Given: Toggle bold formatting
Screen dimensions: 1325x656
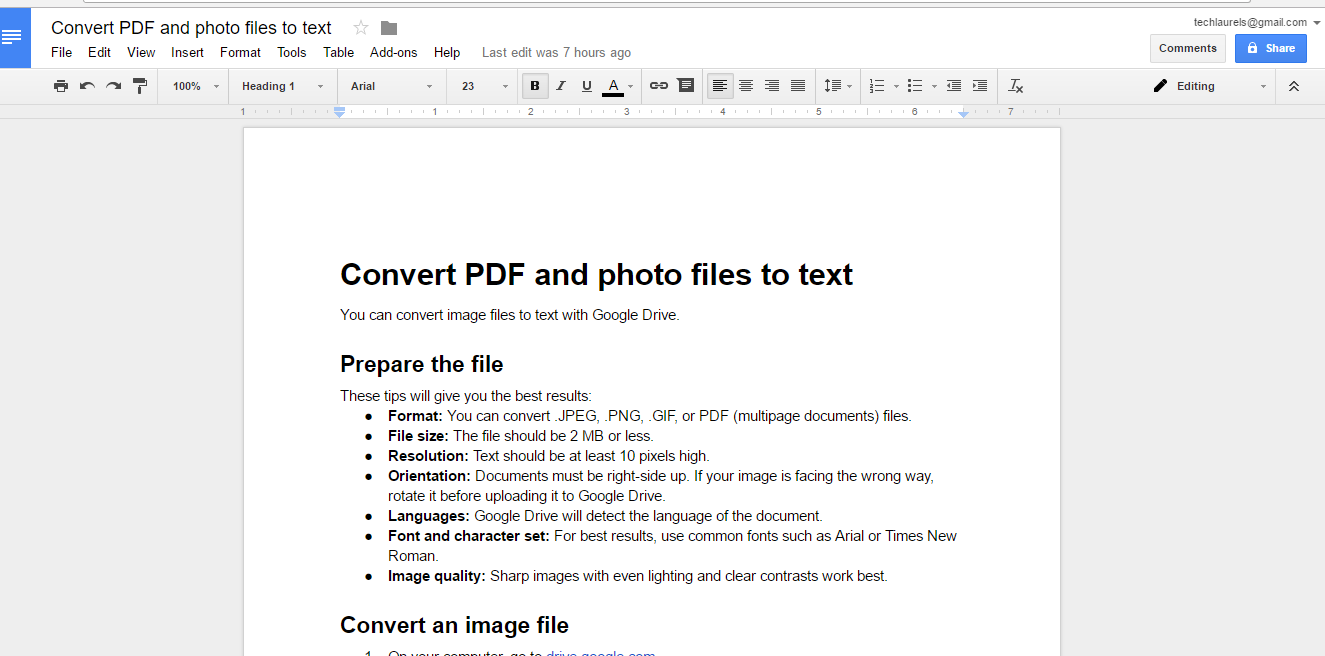Looking at the screenshot, I should pyautogui.click(x=535, y=86).
